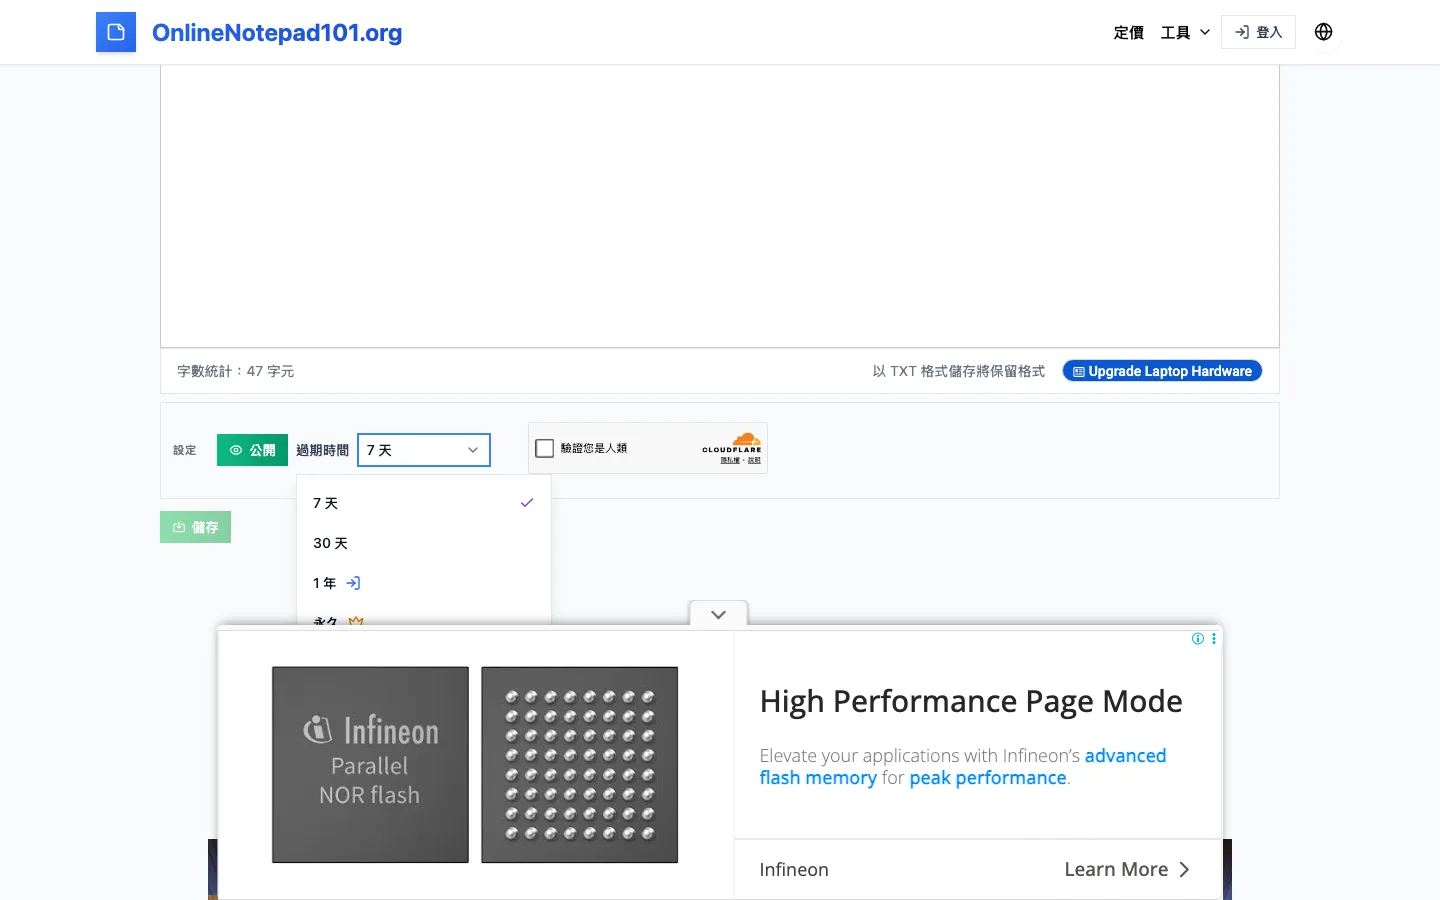Click the Cloudflare logo
Image resolution: width=1440 pixels, height=900 pixels.
(x=732, y=443)
